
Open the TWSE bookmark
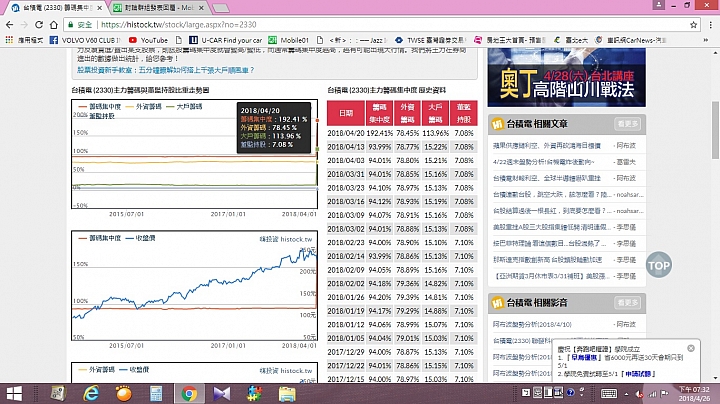tap(431, 40)
